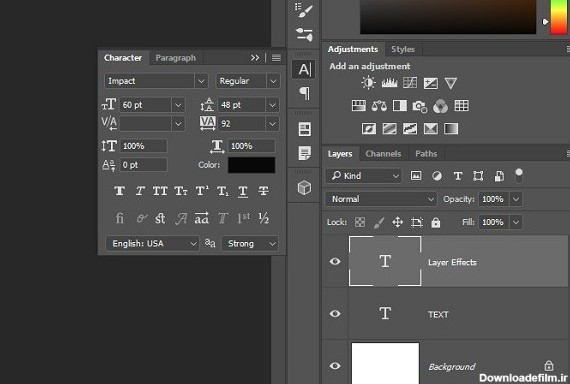Adjust the hue spectrum slider
570x384 pixels.
tap(558, 17)
